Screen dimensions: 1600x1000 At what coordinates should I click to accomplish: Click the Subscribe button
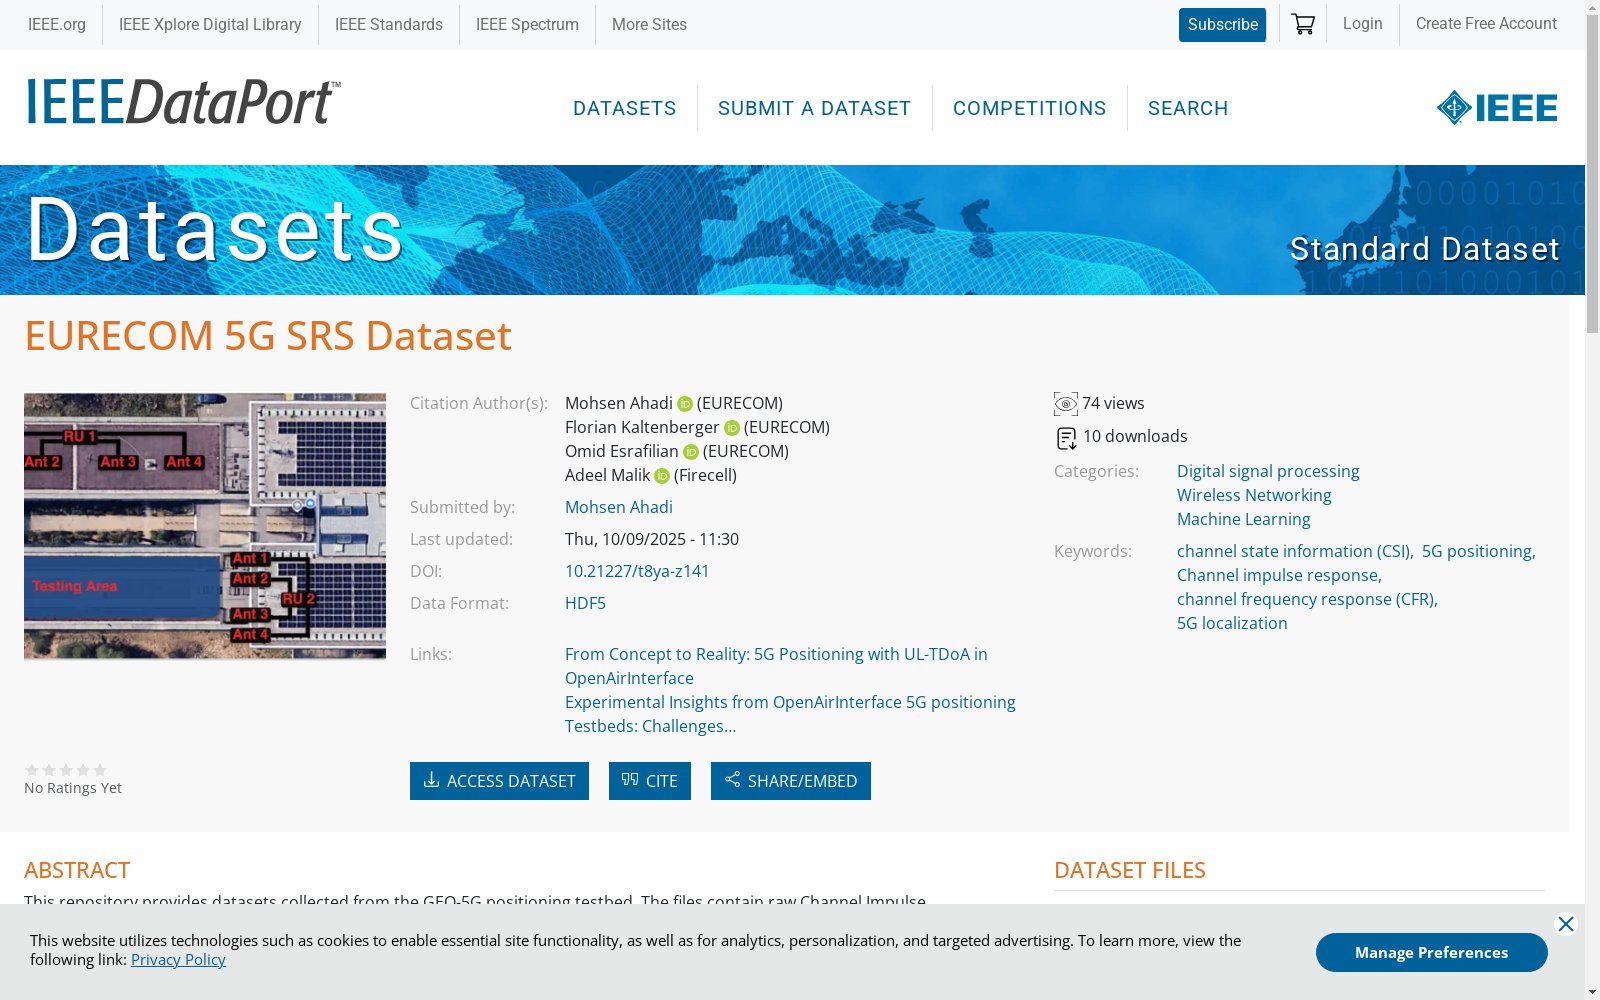click(1222, 25)
